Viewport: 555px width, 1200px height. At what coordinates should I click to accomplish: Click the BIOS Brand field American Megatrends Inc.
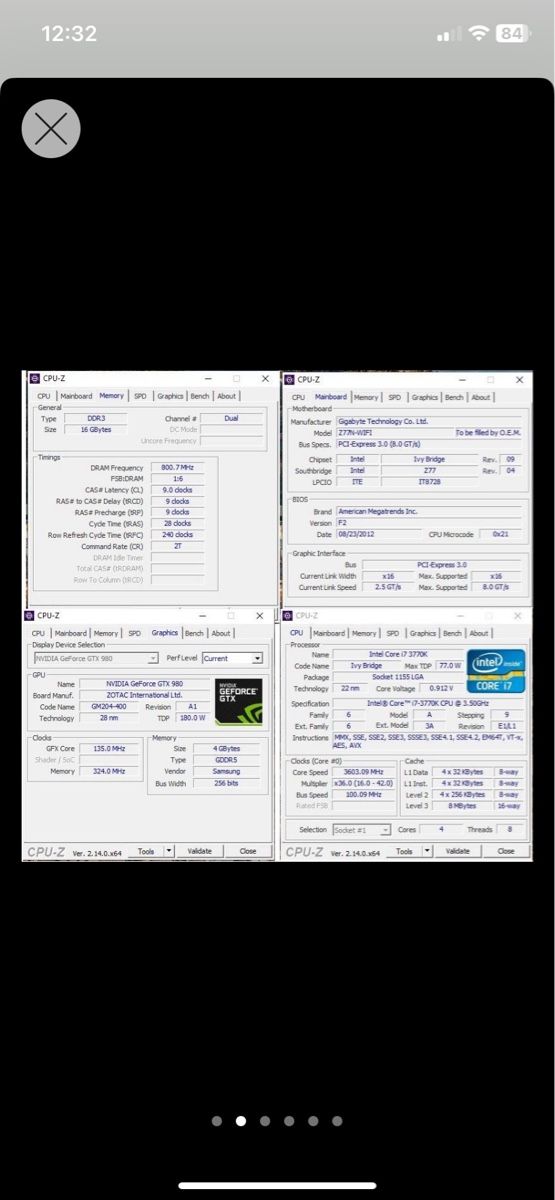point(430,511)
